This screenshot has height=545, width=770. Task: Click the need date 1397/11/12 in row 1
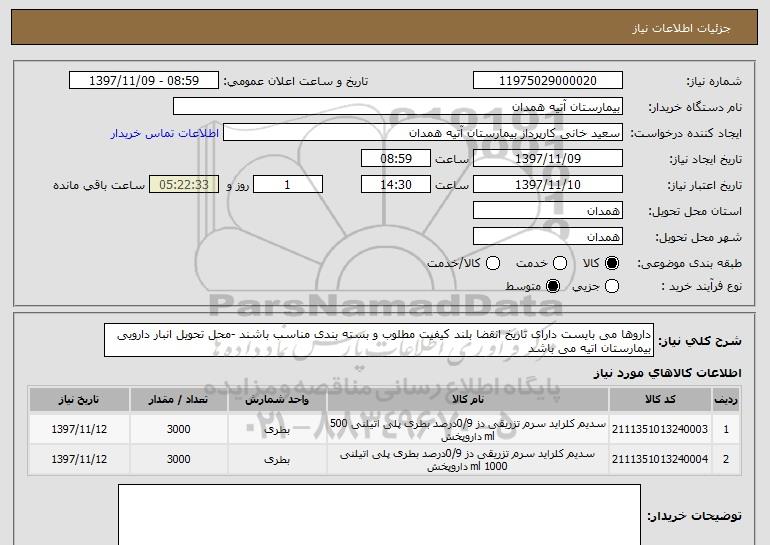point(79,429)
